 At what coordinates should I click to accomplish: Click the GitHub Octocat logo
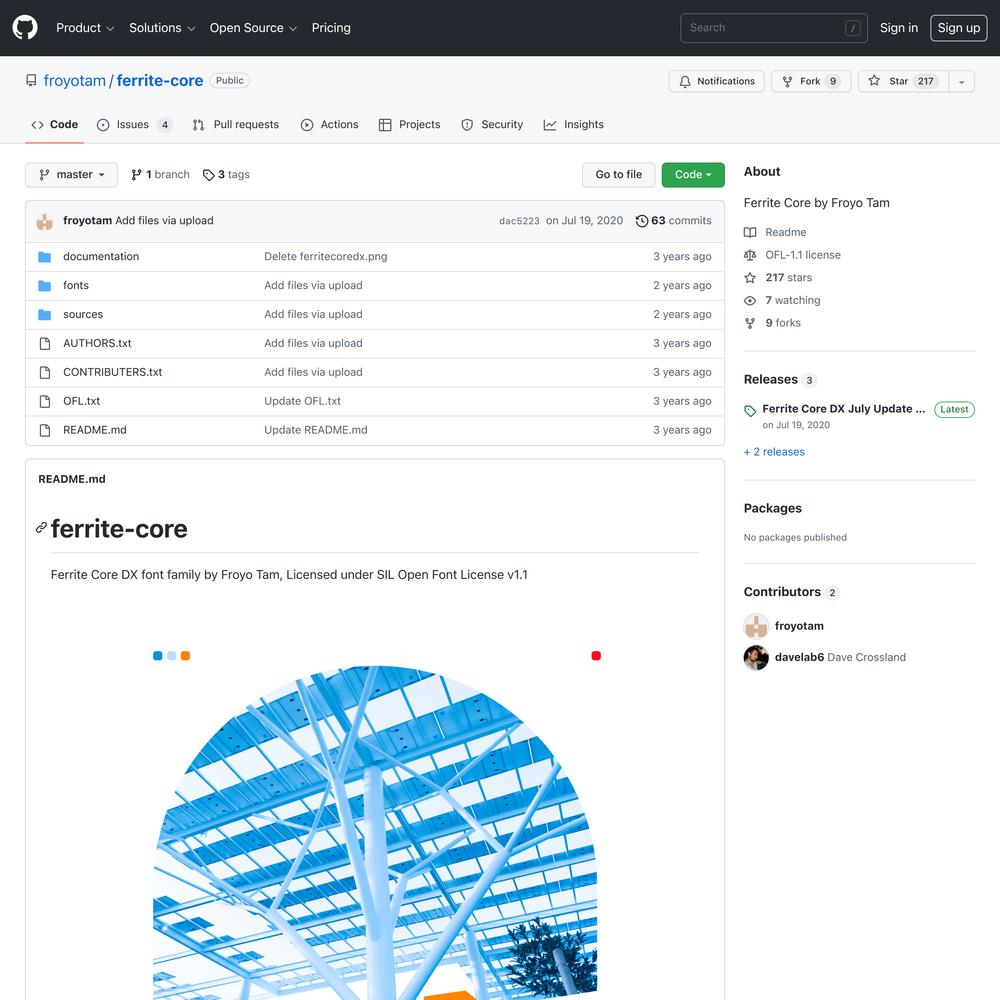pyautogui.click(x=25, y=27)
